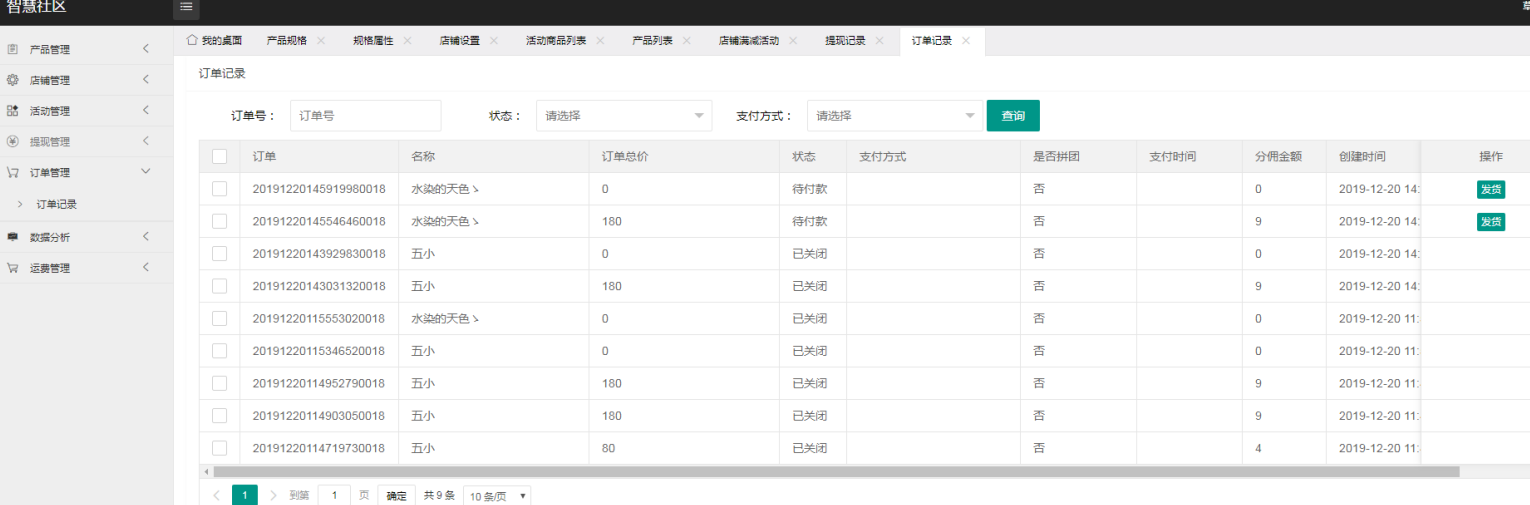Click the 订单号 search input field

[x=365, y=116]
